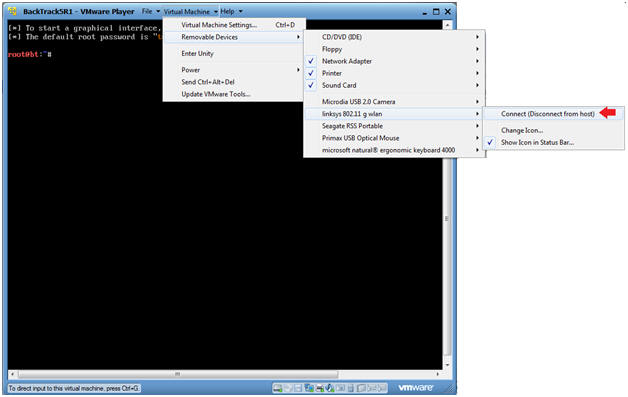Click the VMware Player title bar app icon
628x397 pixels.
[12, 11]
